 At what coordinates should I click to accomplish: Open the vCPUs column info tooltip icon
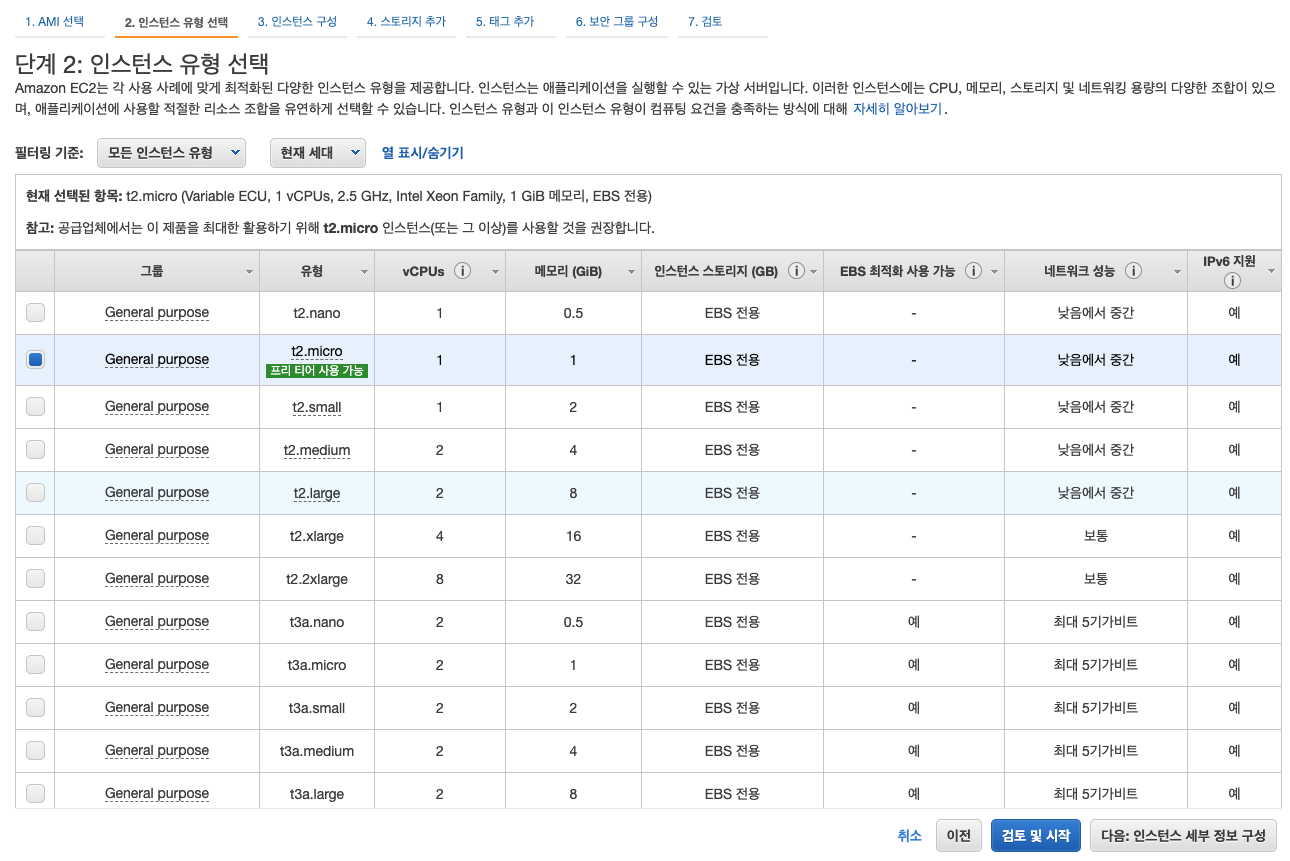pyautogui.click(x=462, y=271)
